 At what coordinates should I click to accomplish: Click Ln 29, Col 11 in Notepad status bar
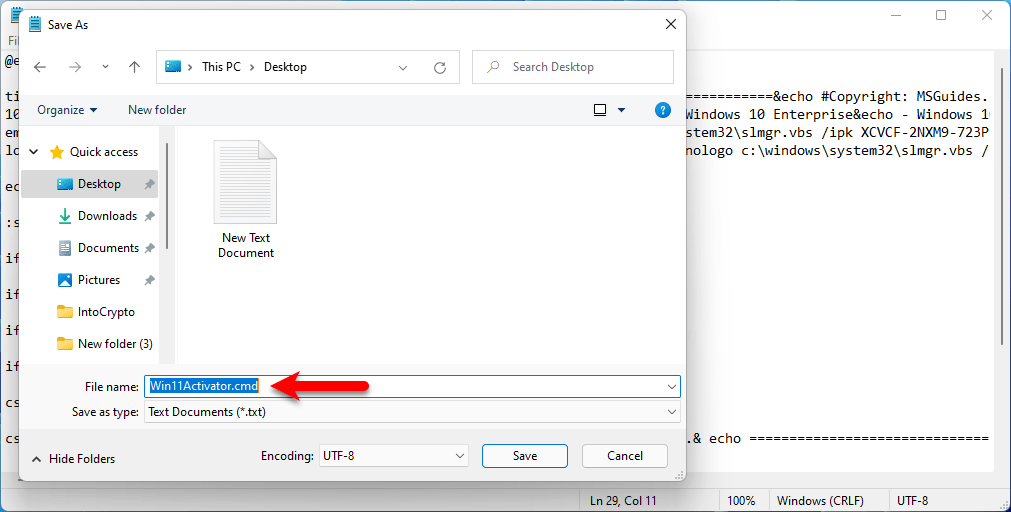click(623, 501)
